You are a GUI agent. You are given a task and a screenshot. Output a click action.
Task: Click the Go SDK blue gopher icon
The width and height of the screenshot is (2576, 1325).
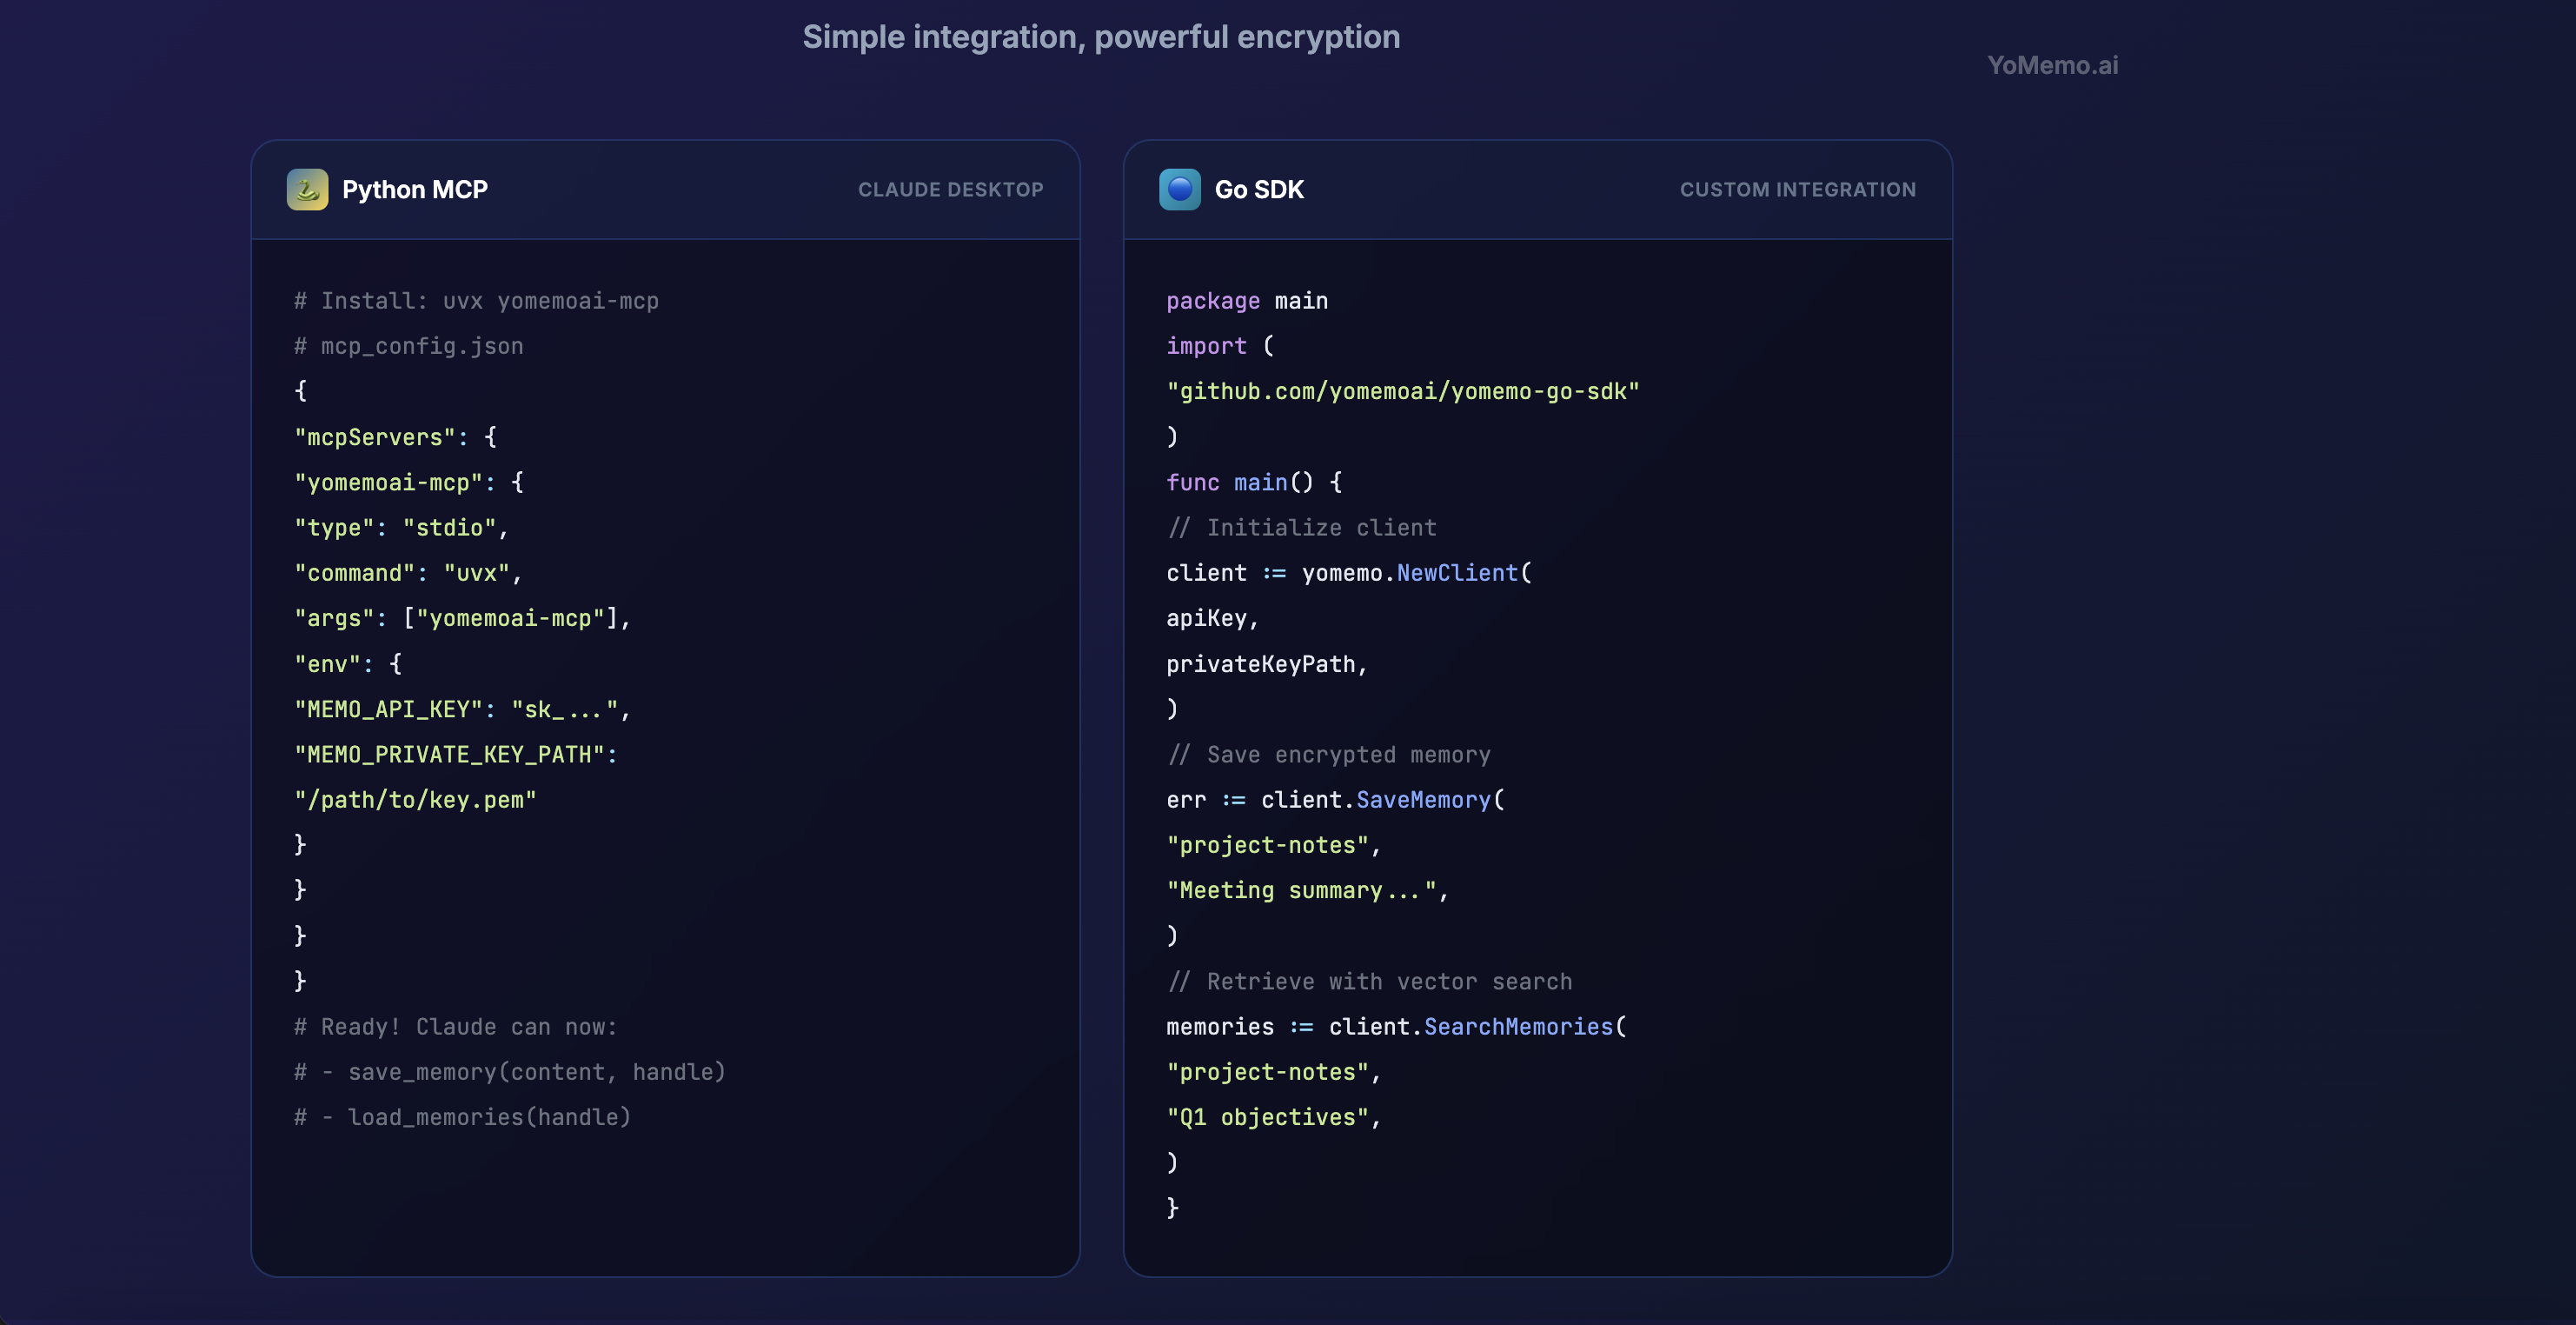(1179, 189)
